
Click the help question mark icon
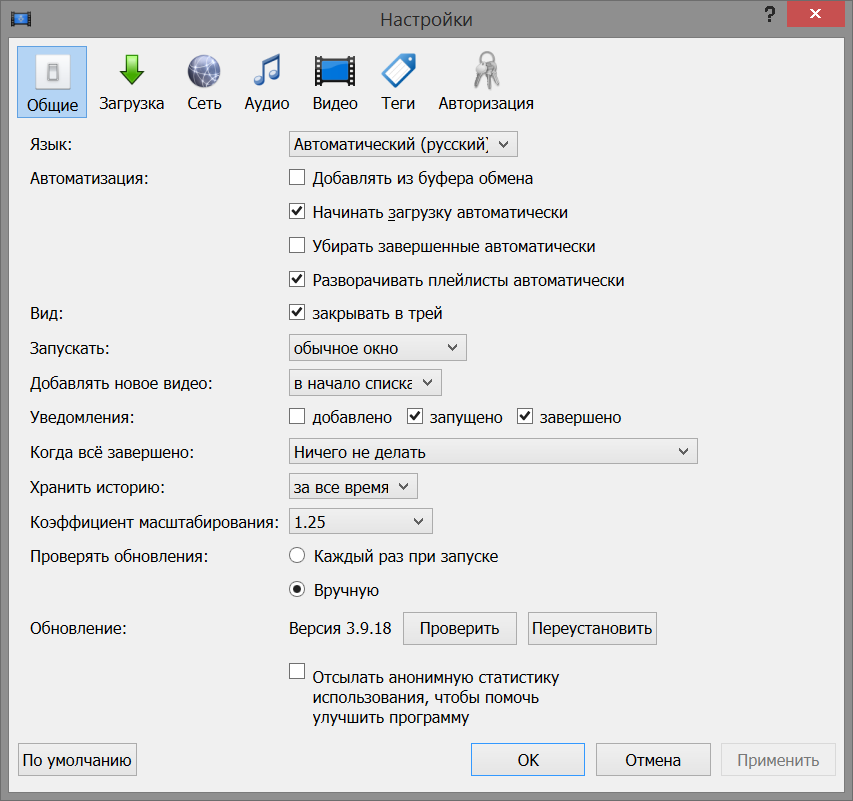(769, 16)
